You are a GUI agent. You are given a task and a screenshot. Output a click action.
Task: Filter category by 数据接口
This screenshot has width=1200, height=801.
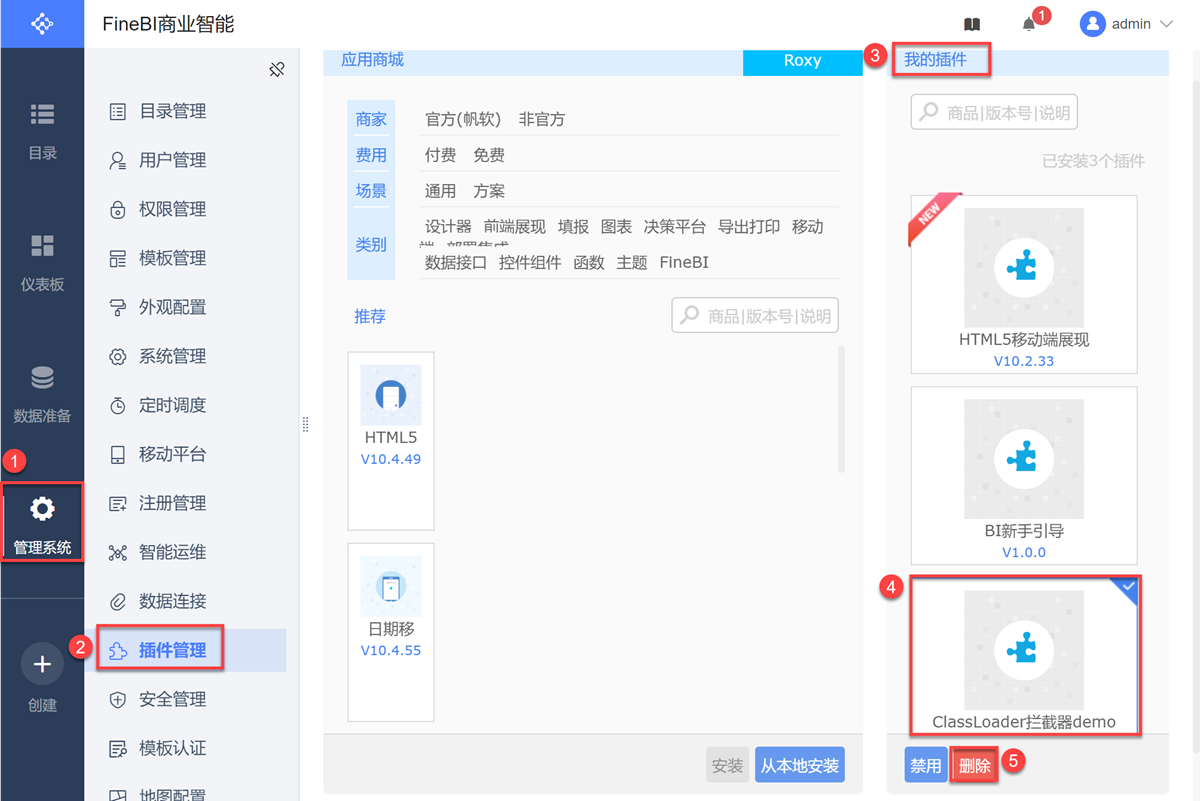[x=456, y=263]
